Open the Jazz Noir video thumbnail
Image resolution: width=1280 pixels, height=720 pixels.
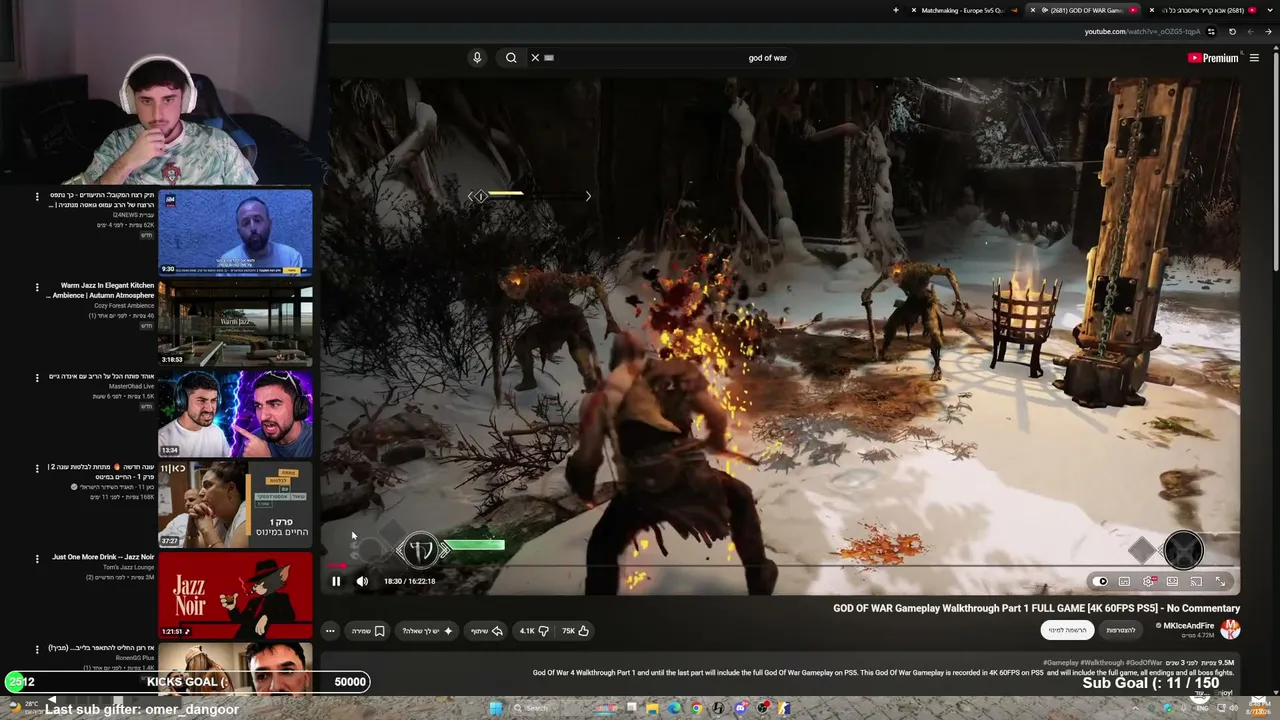point(235,595)
